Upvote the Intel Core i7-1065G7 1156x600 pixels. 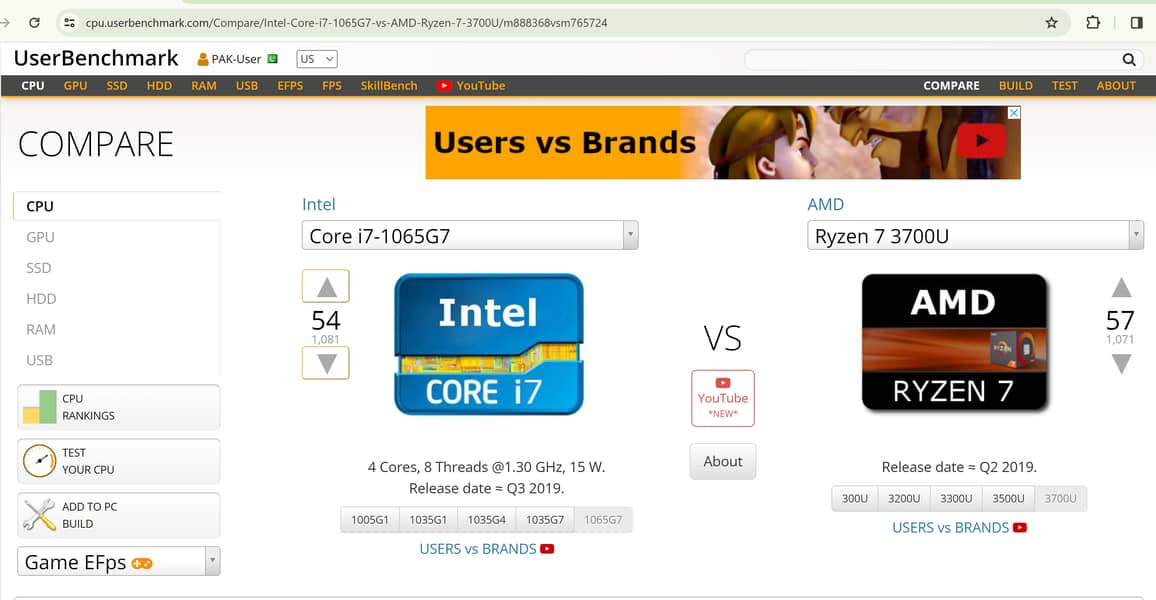tap(326, 287)
